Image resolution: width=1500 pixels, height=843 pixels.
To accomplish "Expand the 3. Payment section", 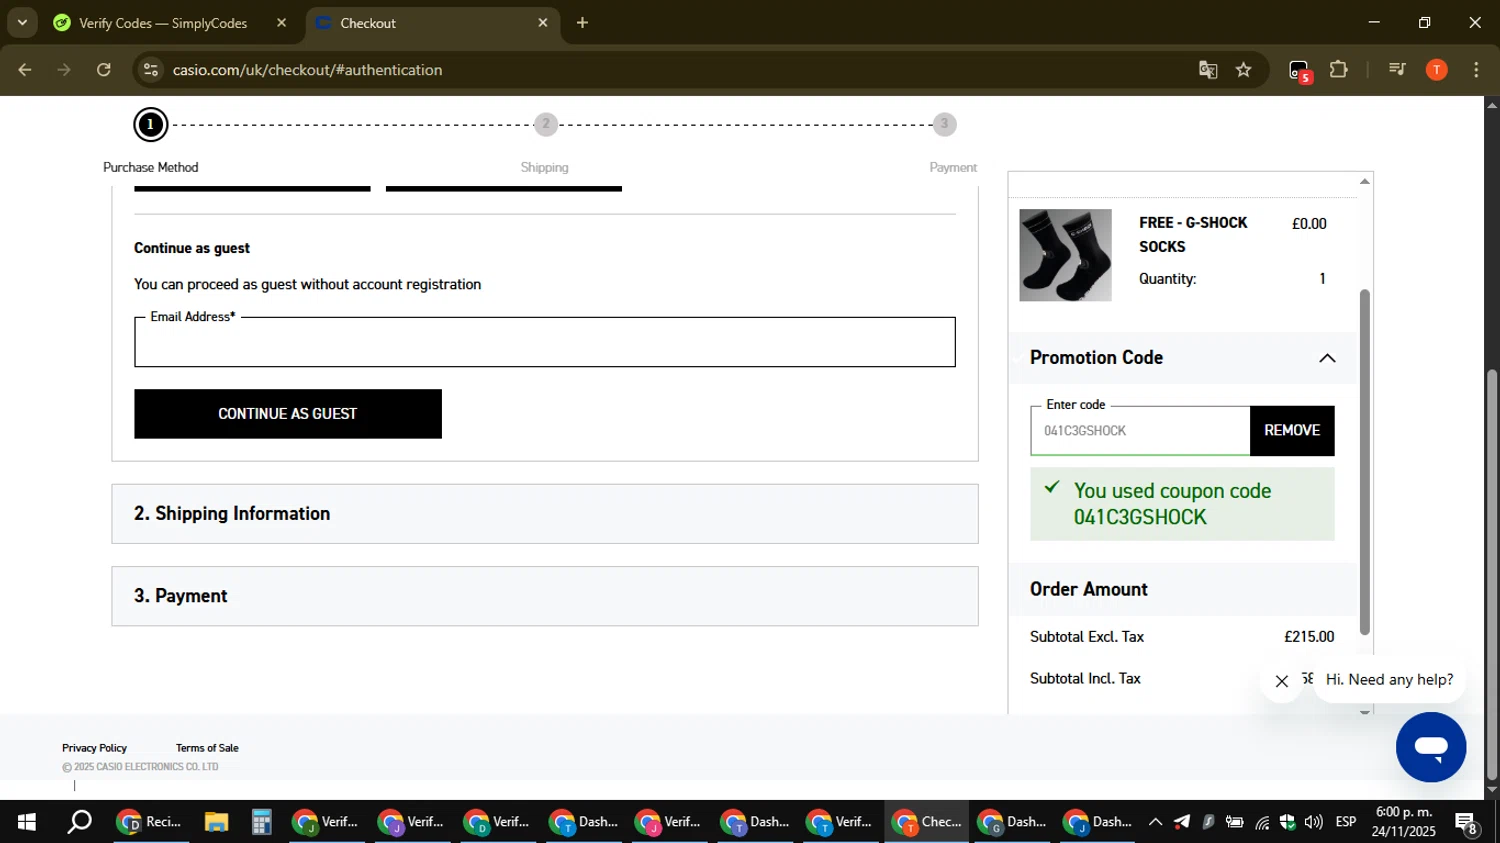I will [545, 596].
